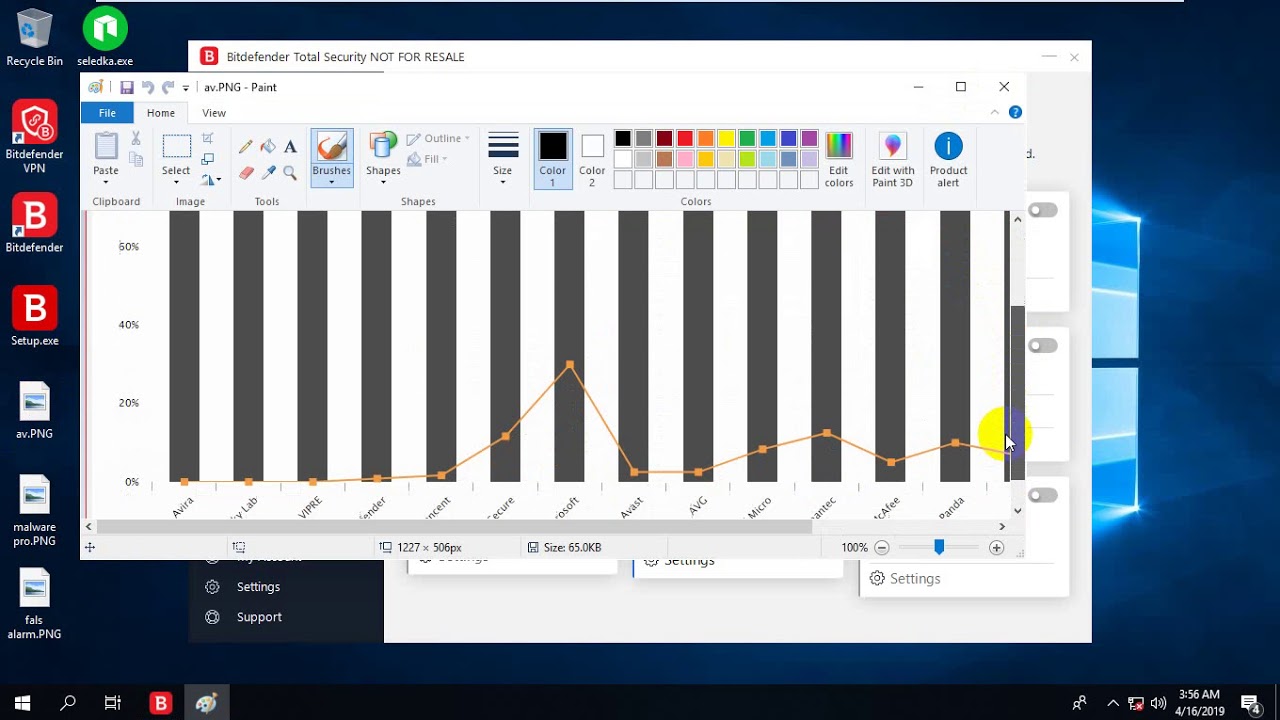This screenshot has width=1280, height=720.
Task: Click Bitdefender icon on the taskbar
Action: tap(160, 703)
